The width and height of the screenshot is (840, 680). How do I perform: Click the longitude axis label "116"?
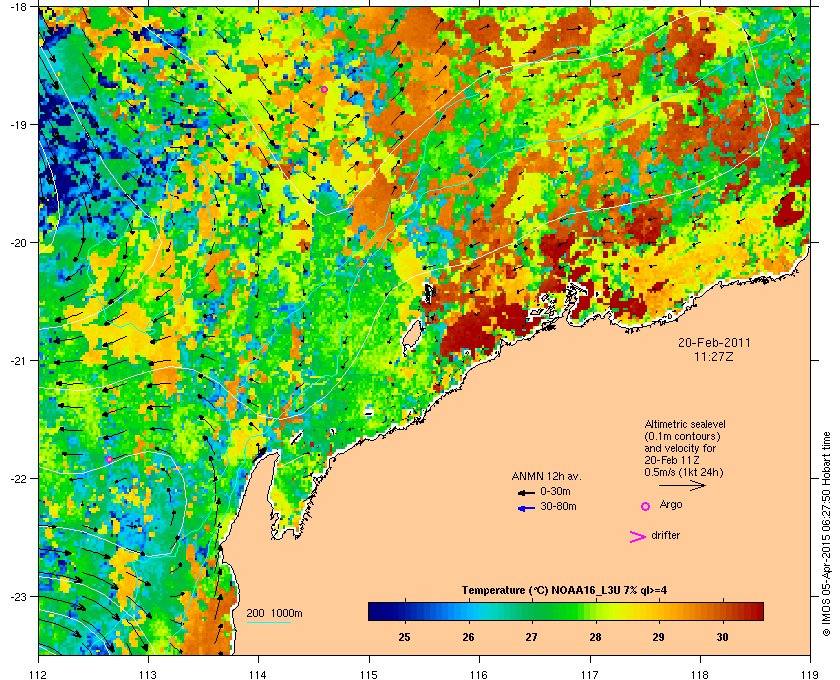479,674
